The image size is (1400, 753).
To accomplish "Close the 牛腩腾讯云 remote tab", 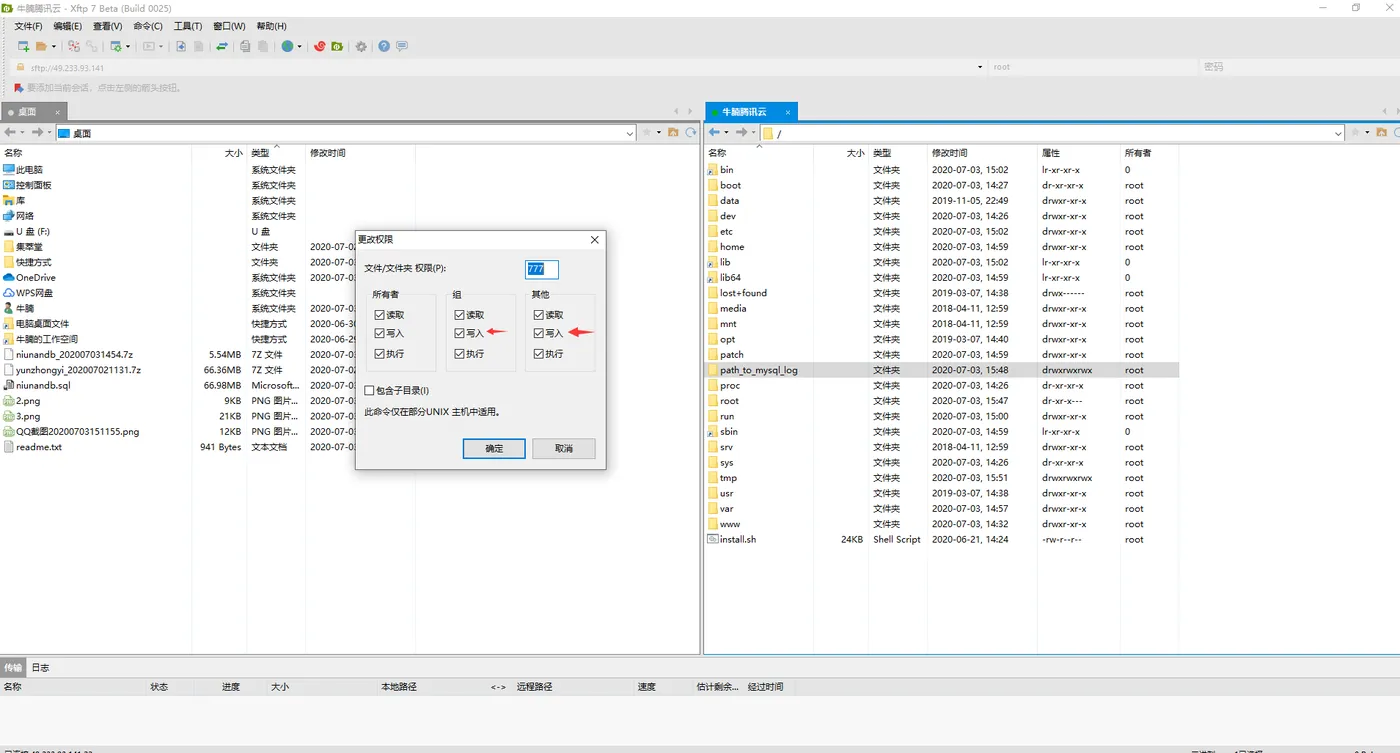I will (x=788, y=112).
